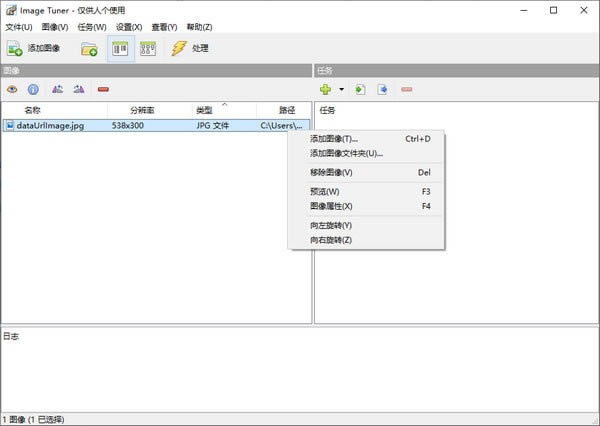Click the rotate right icon in image panel
Screen dimensions: 600x426
click(x=79, y=90)
